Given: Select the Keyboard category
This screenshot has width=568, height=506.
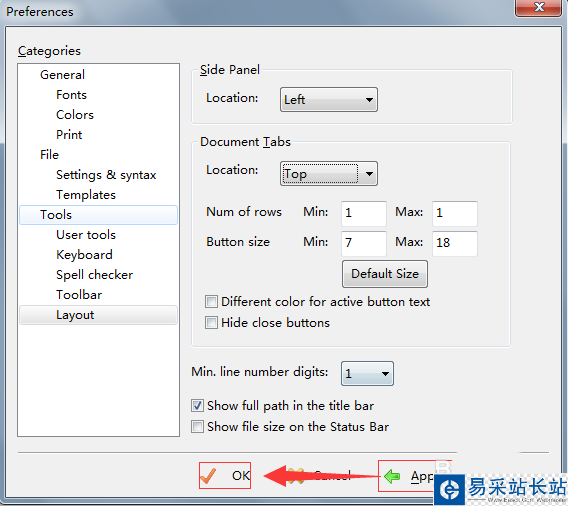Looking at the screenshot, I should tap(84, 255).
